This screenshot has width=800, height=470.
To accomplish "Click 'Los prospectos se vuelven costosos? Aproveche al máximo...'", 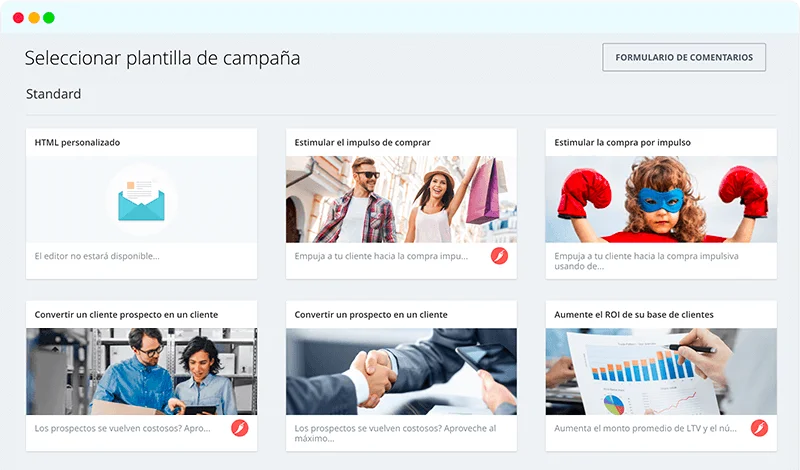I will (x=395, y=433).
